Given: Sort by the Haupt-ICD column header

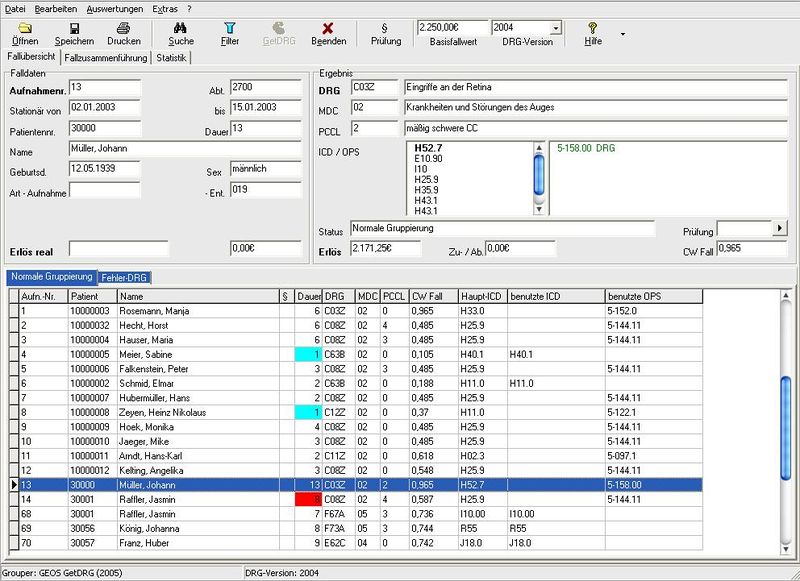Looking at the screenshot, I should tap(481, 296).
